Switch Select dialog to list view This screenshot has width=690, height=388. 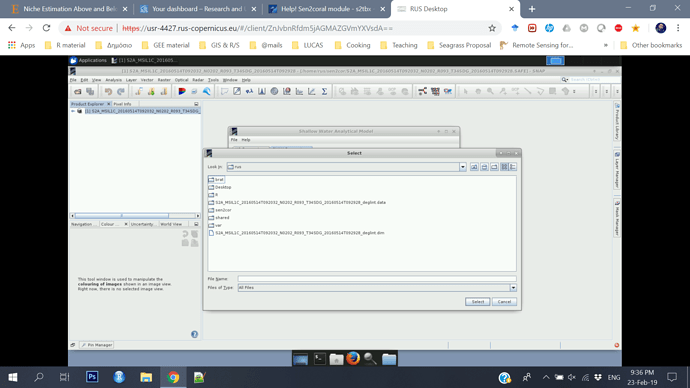click(x=504, y=167)
